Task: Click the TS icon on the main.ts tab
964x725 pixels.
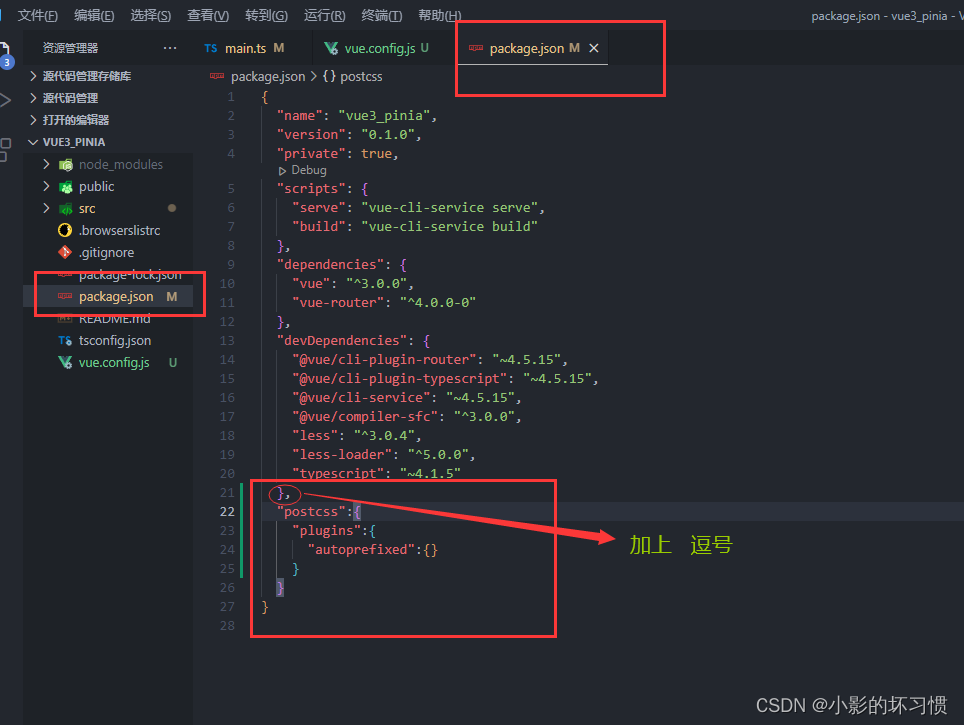Action: pos(213,46)
